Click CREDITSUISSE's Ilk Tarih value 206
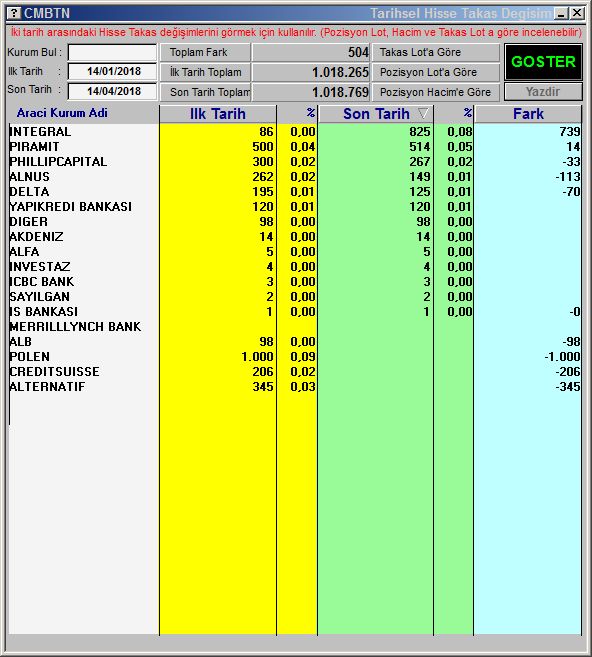This screenshot has height=657, width=592. pyautogui.click(x=263, y=372)
